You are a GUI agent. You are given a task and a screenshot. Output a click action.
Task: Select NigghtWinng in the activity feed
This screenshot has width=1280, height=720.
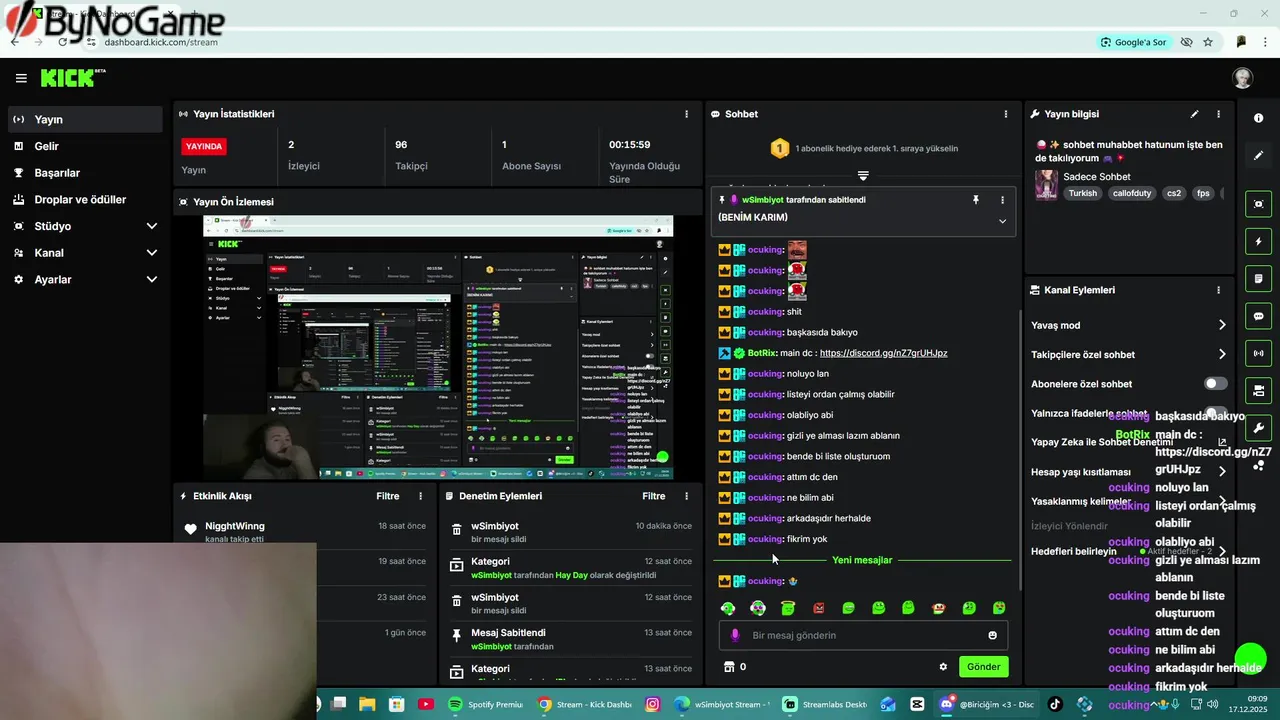(235, 526)
